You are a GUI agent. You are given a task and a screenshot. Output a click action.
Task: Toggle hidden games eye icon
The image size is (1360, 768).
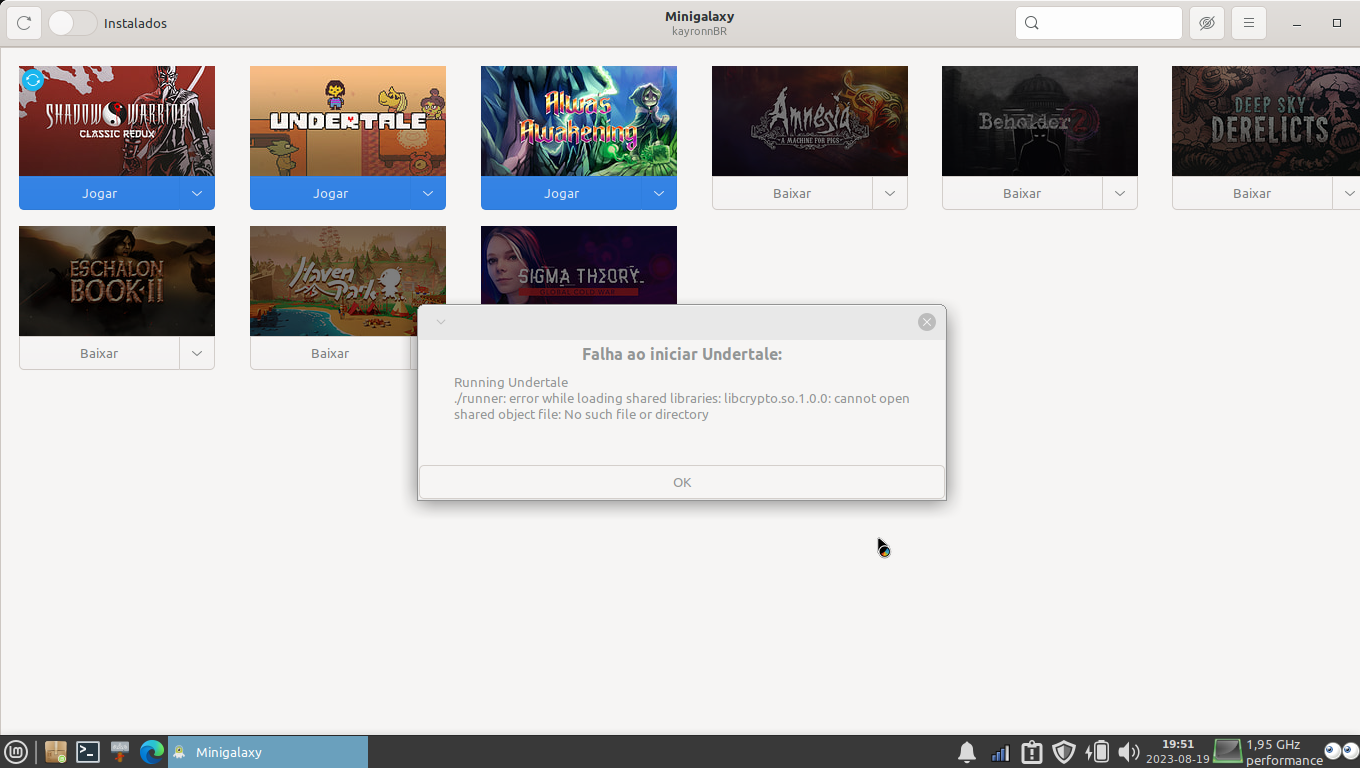1207,23
